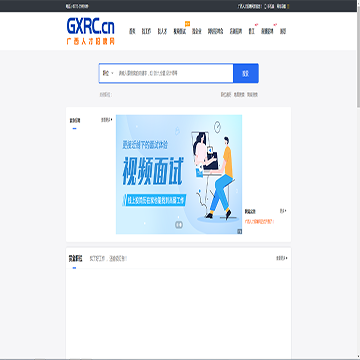This screenshot has height=360, width=360.
Task: Open the 视频面试 video interview banner
Action: (x=179, y=174)
